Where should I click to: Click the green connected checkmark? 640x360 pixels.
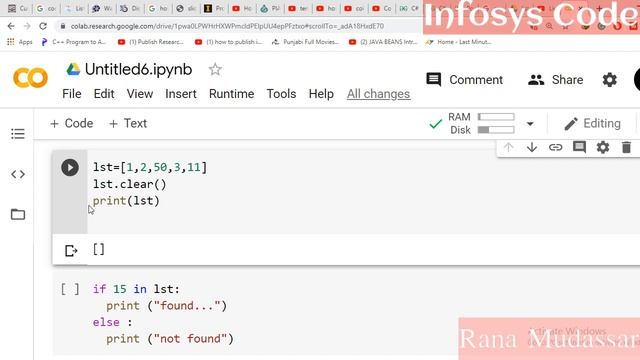436,124
